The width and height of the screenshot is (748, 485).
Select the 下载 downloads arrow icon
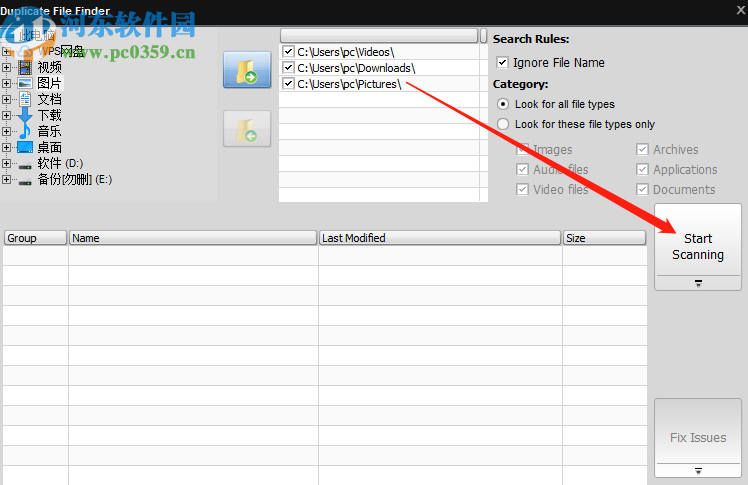pos(25,115)
